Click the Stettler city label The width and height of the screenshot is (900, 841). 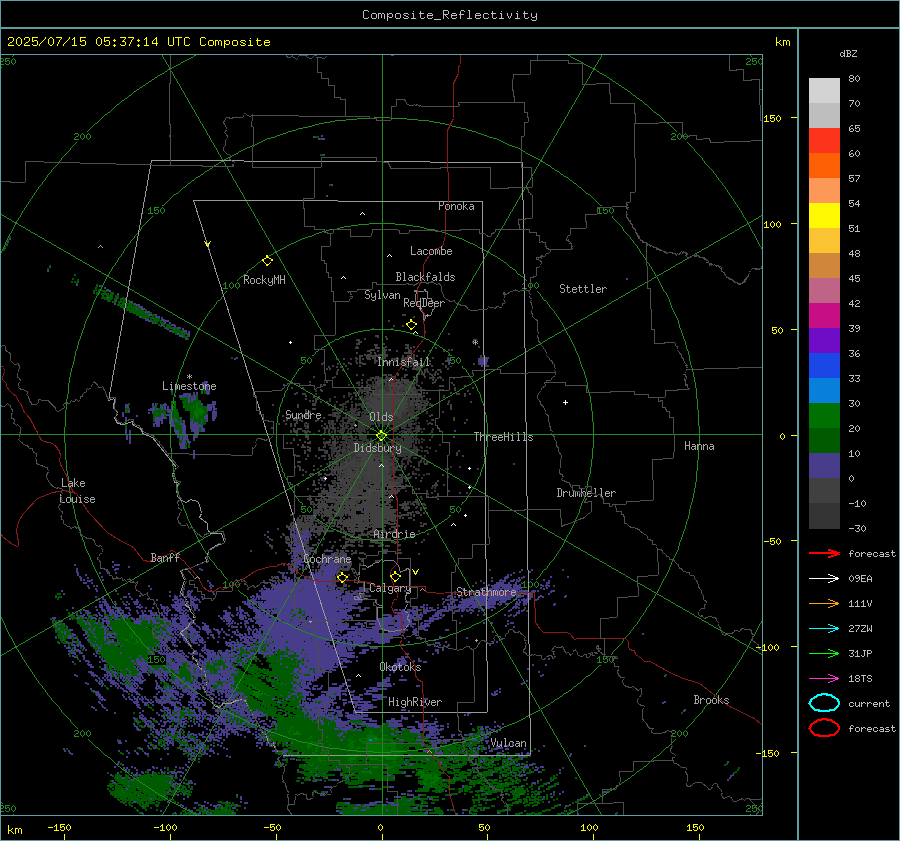(x=583, y=289)
